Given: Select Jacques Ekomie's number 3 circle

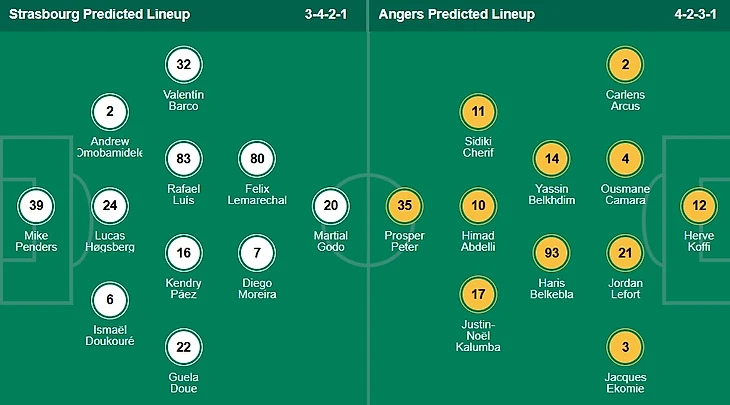Looking at the screenshot, I should (625, 346).
